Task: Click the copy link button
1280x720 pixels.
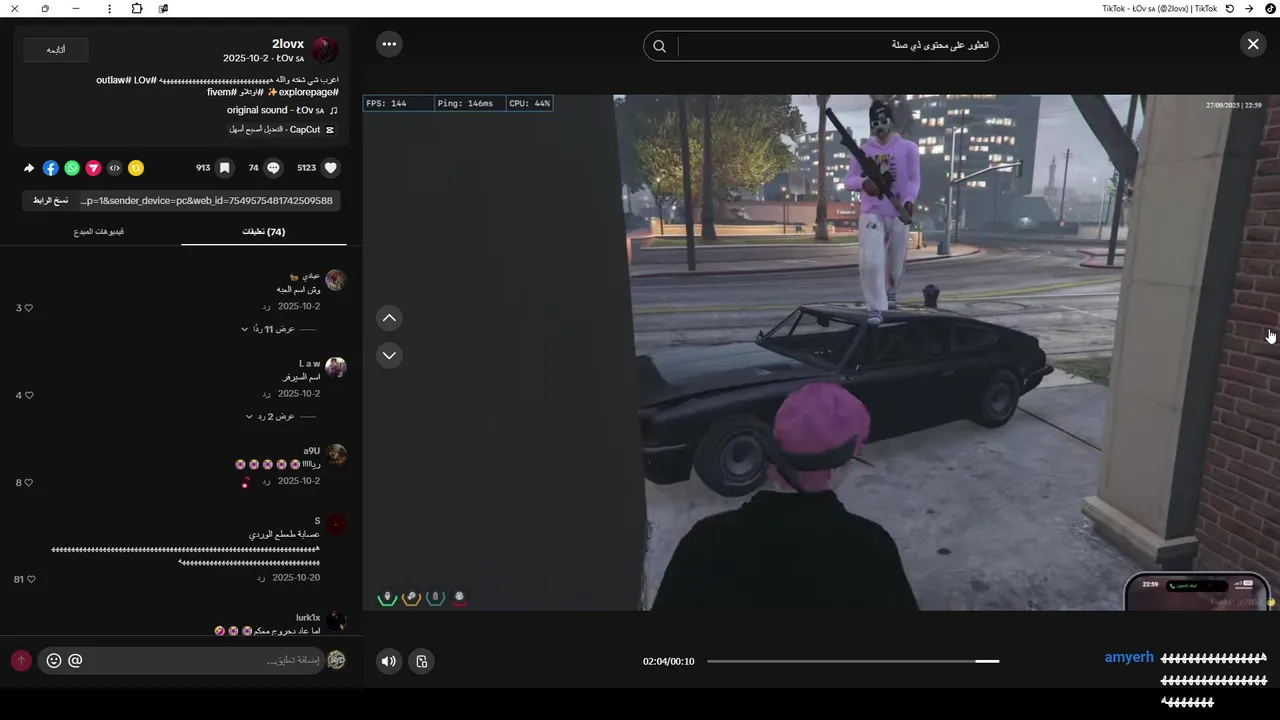Action: (x=50, y=201)
